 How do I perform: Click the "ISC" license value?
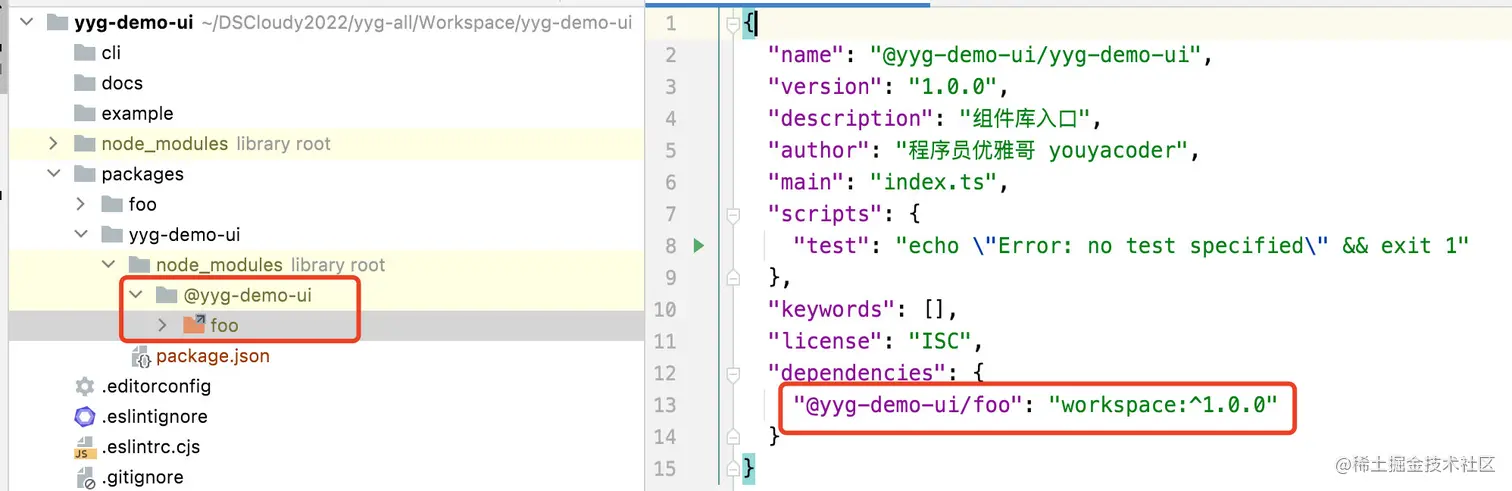939,341
